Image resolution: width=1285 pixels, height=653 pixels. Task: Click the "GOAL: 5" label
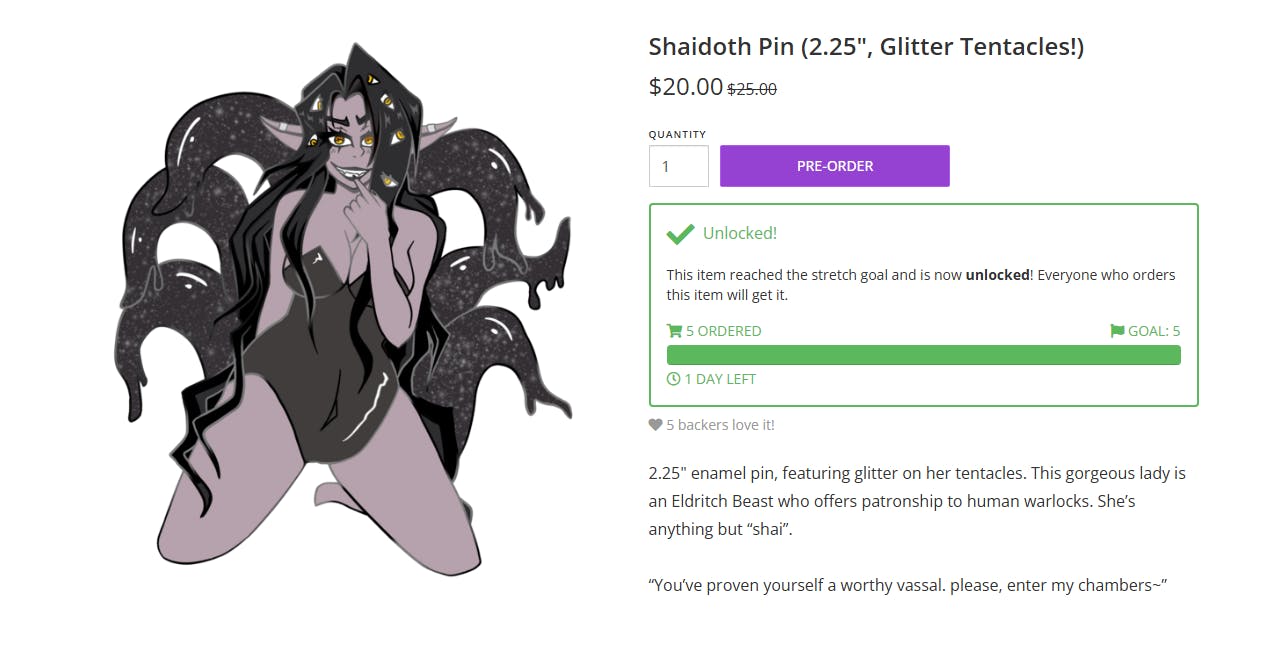click(x=1154, y=331)
